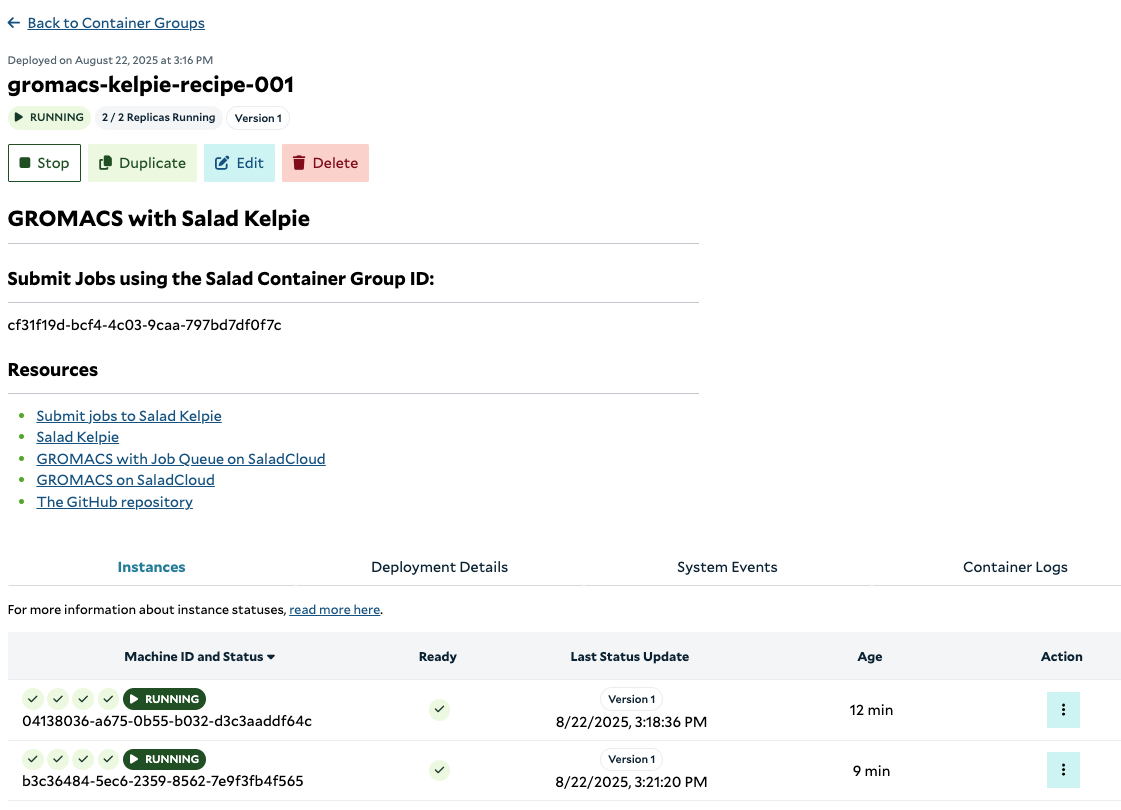Open actions menu for instance b3c36484

[1063, 770]
